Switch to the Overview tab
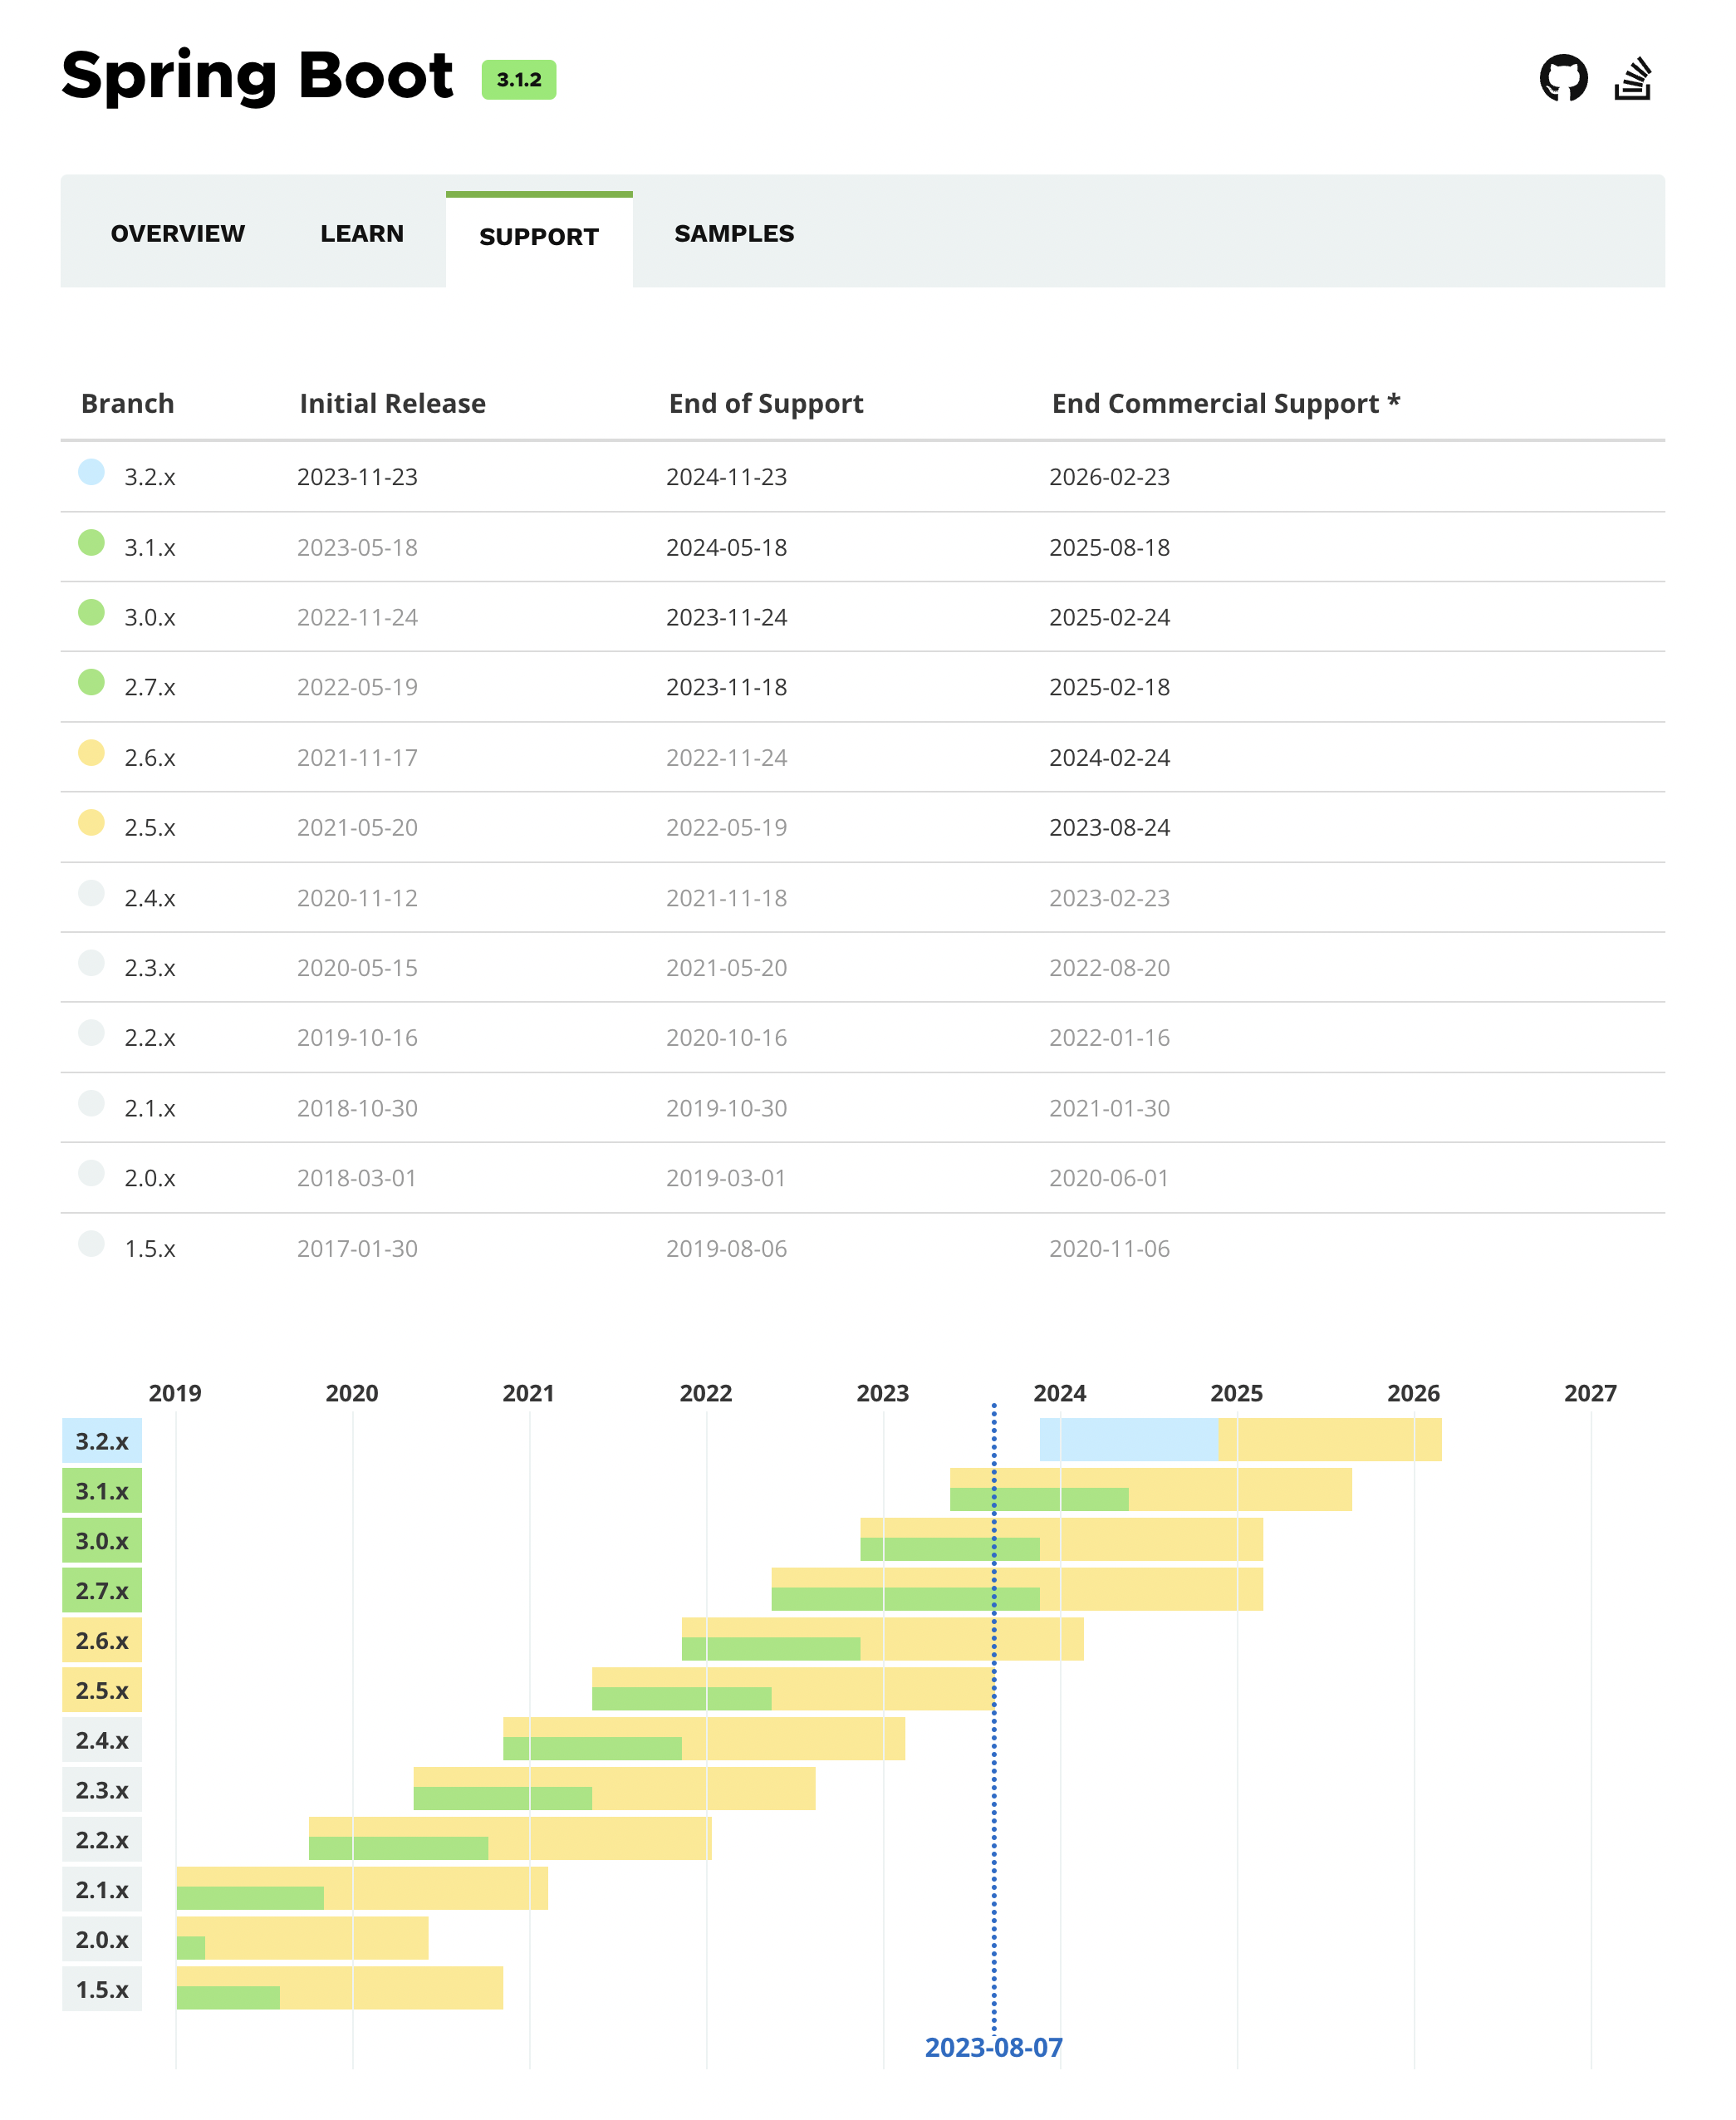This screenshot has height=2120, width=1736. coord(177,234)
